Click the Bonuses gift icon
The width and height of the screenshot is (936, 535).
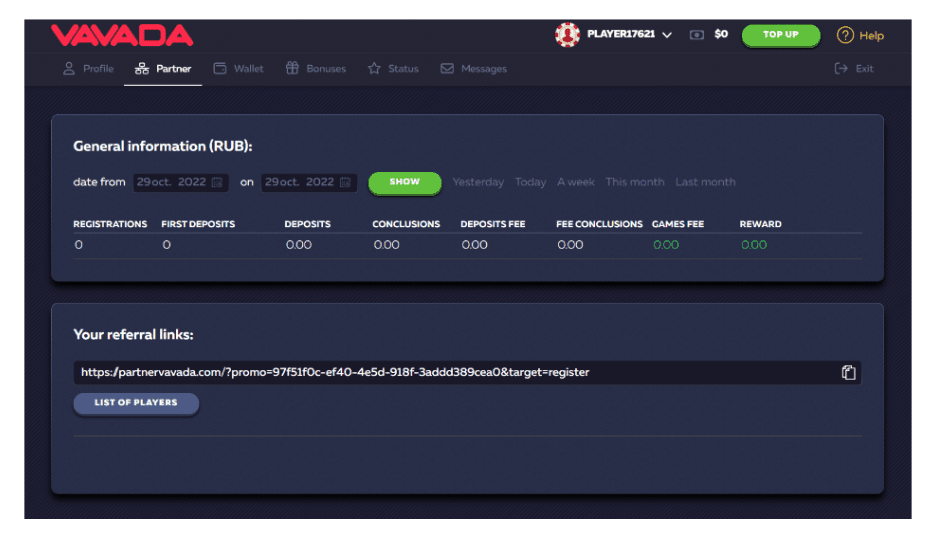(x=292, y=68)
